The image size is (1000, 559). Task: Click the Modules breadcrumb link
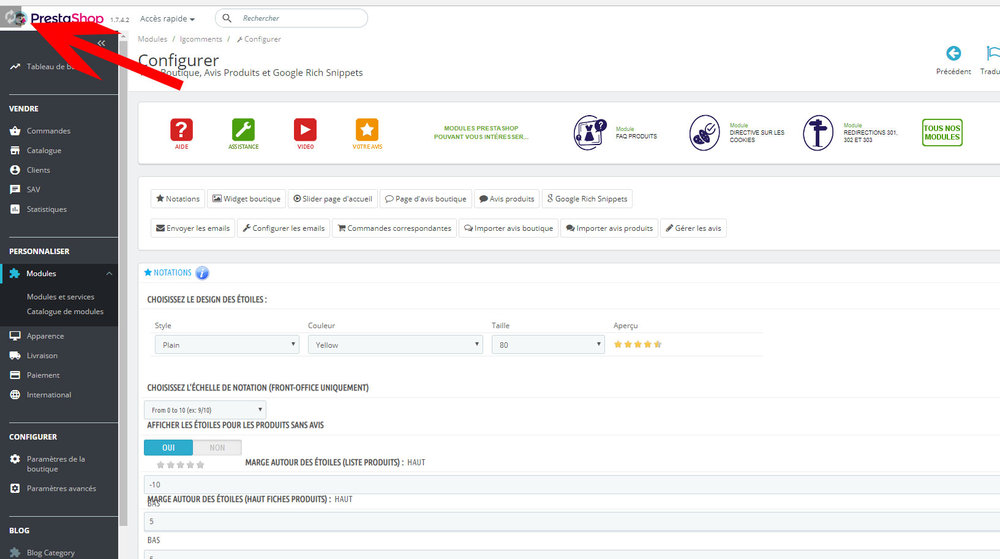tap(152, 40)
